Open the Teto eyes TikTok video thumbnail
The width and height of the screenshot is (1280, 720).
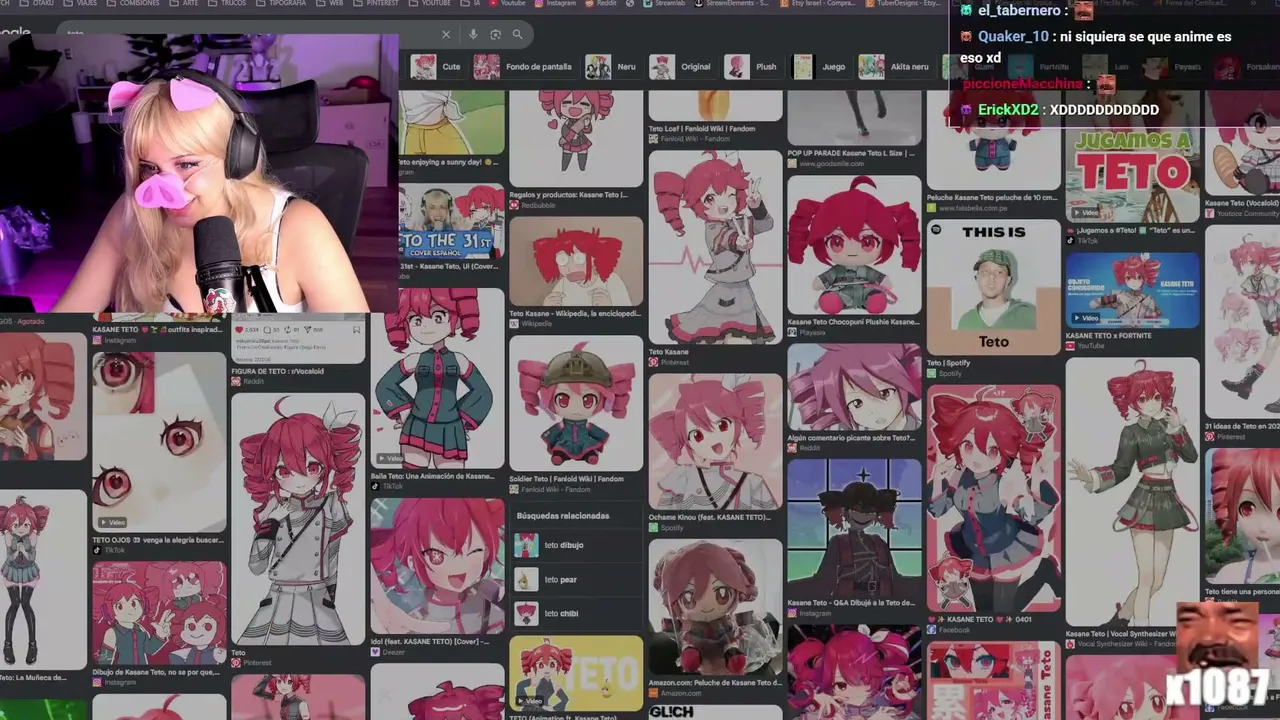159,442
